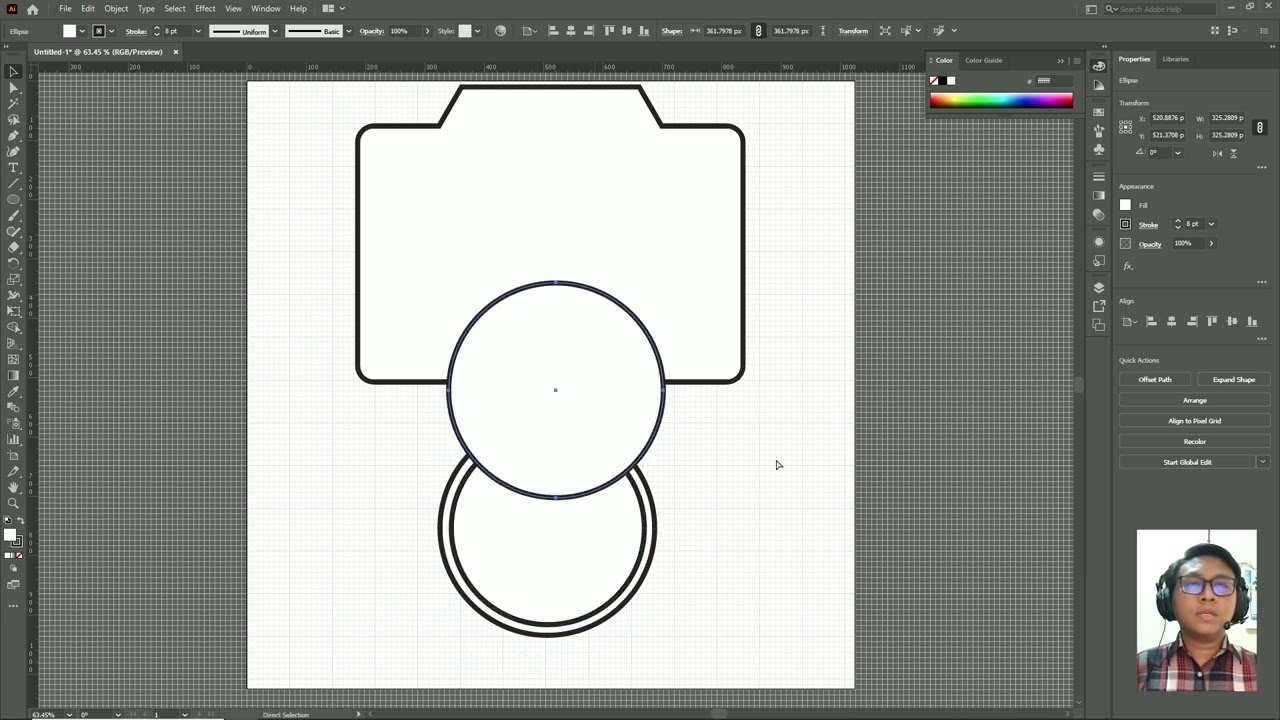Click the Offset Path button
This screenshot has width=1280, height=720.
pyautogui.click(x=1154, y=380)
